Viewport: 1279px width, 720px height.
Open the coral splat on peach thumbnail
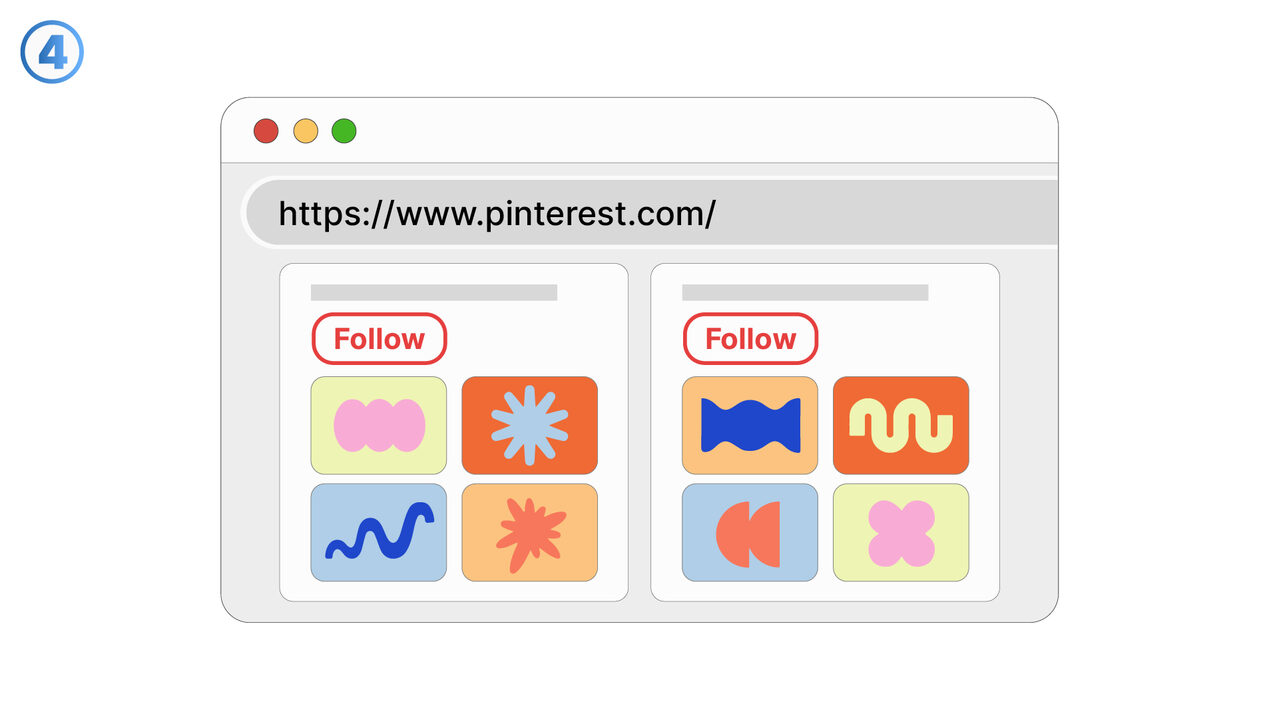click(x=529, y=532)
